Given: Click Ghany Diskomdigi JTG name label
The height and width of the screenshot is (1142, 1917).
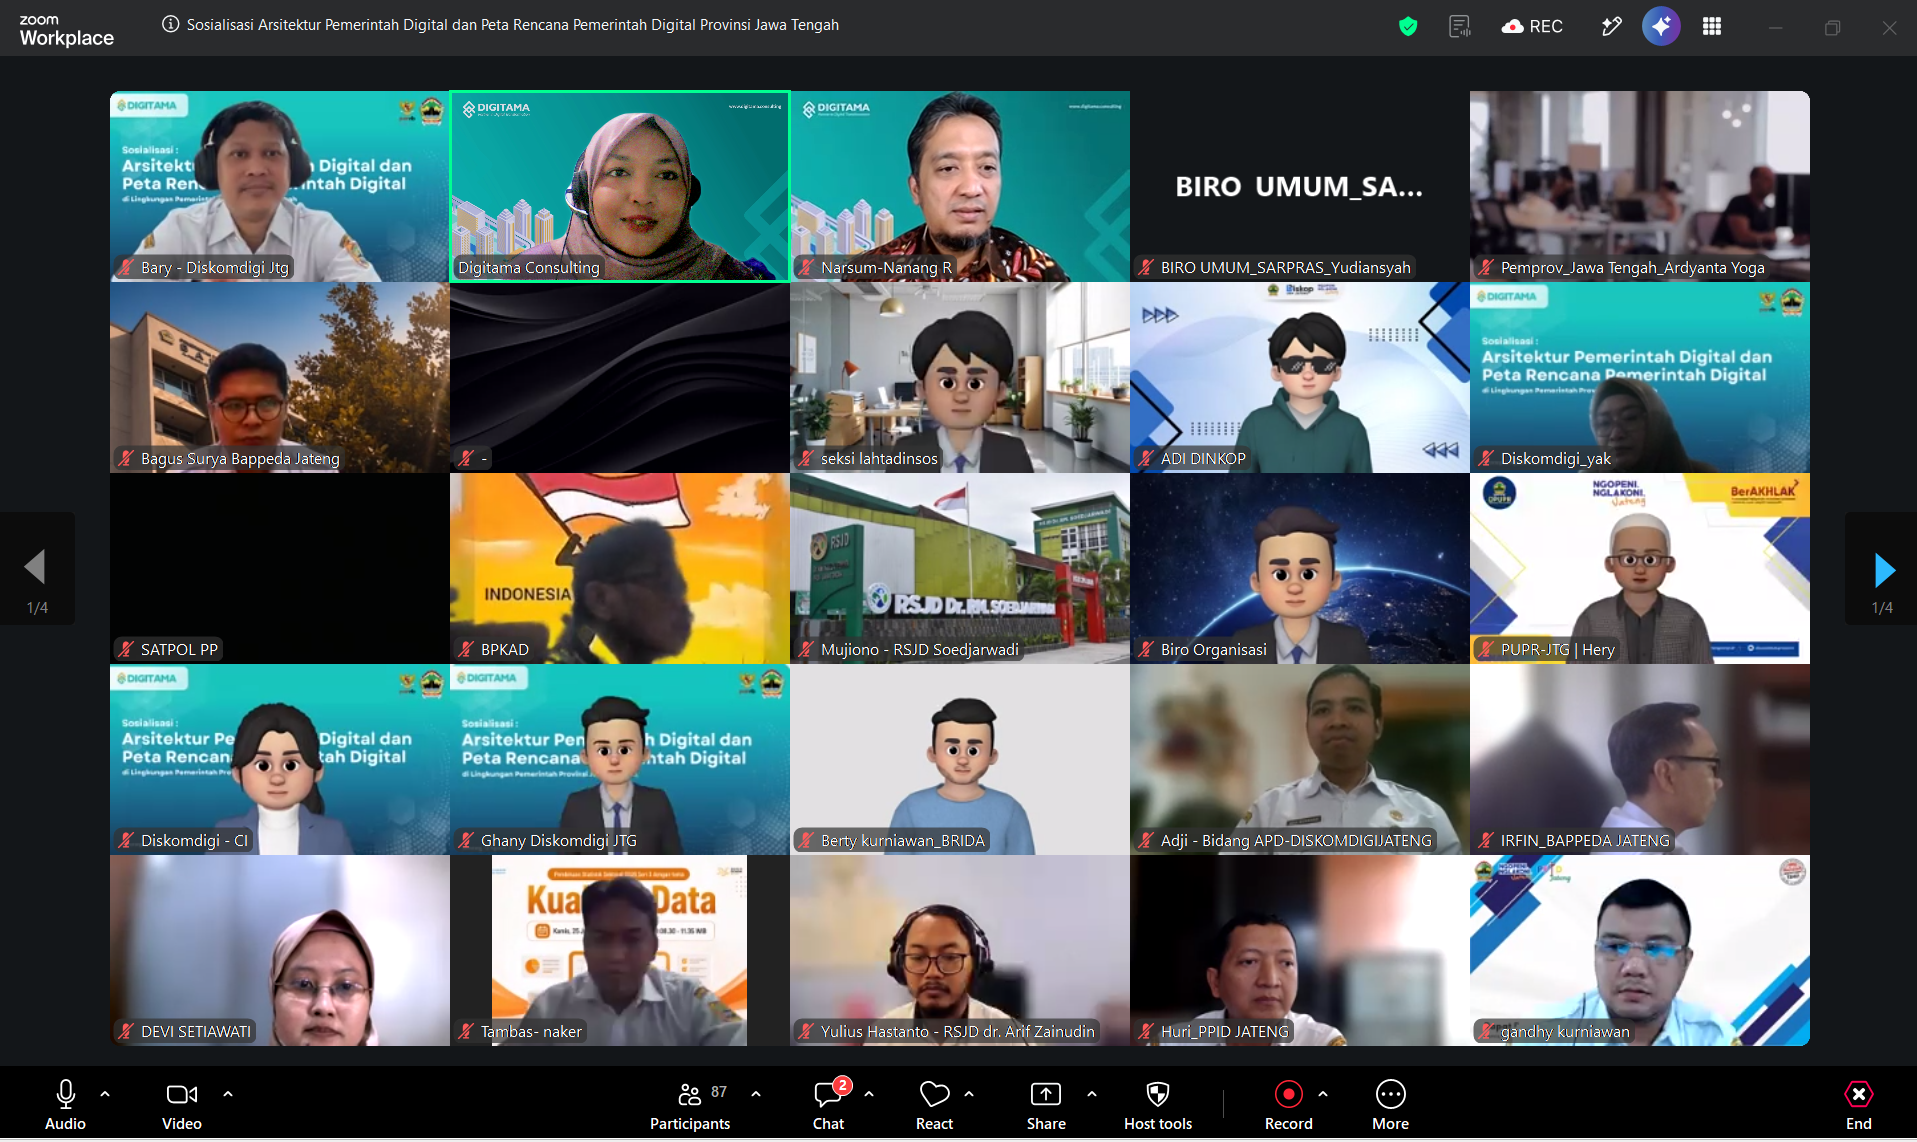Looking at the screenshot, I should click(x=558, y=841).
